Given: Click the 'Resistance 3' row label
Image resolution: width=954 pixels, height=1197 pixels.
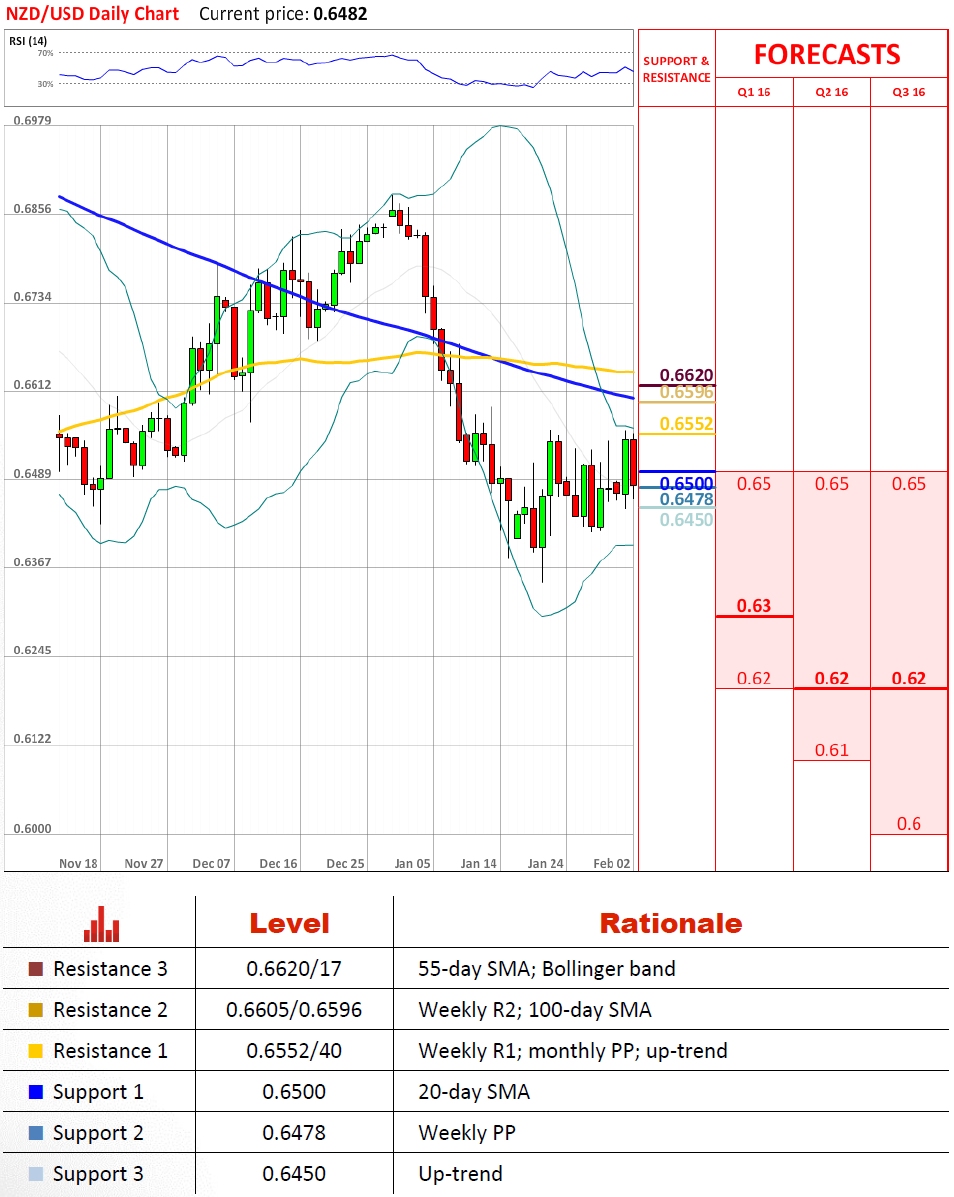Looking at the screenshot, I should click(110, 969).
